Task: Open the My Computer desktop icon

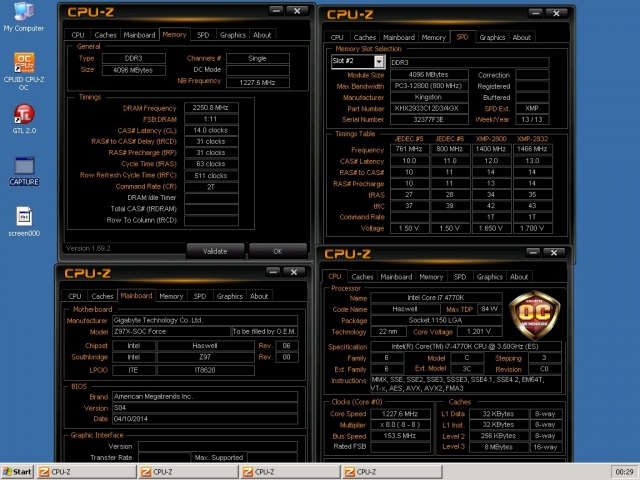Action: 22,14
